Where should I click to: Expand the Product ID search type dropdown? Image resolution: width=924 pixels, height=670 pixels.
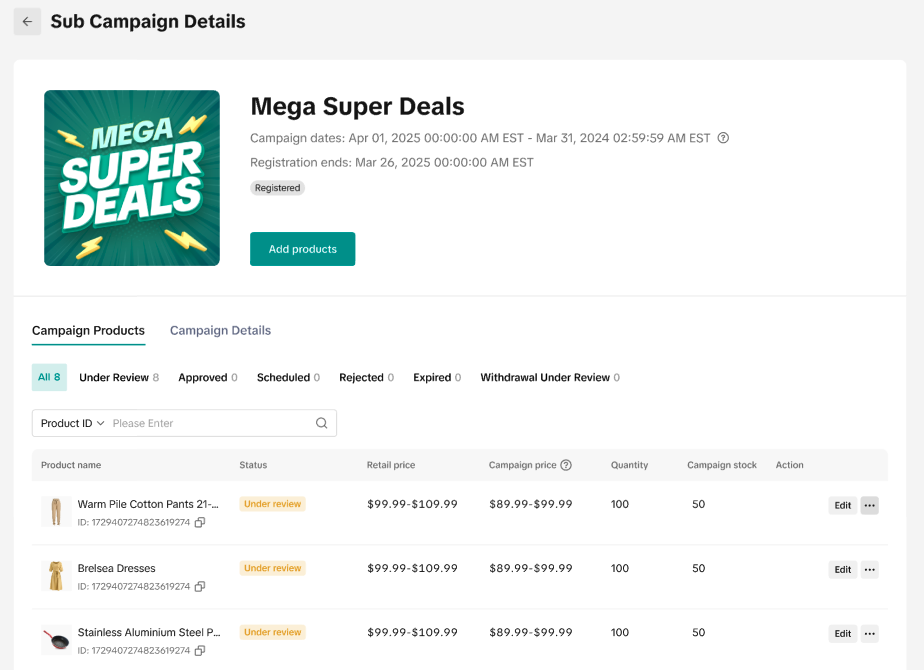click(72, 423)
